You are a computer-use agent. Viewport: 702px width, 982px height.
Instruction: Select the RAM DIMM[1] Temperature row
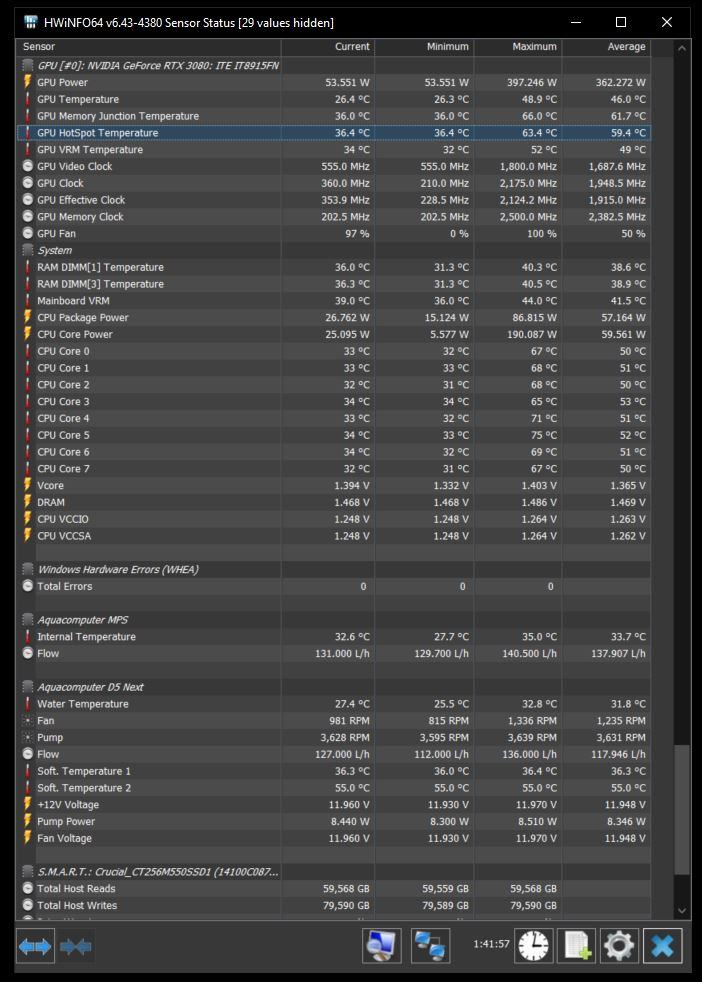[x=334, y=267]
